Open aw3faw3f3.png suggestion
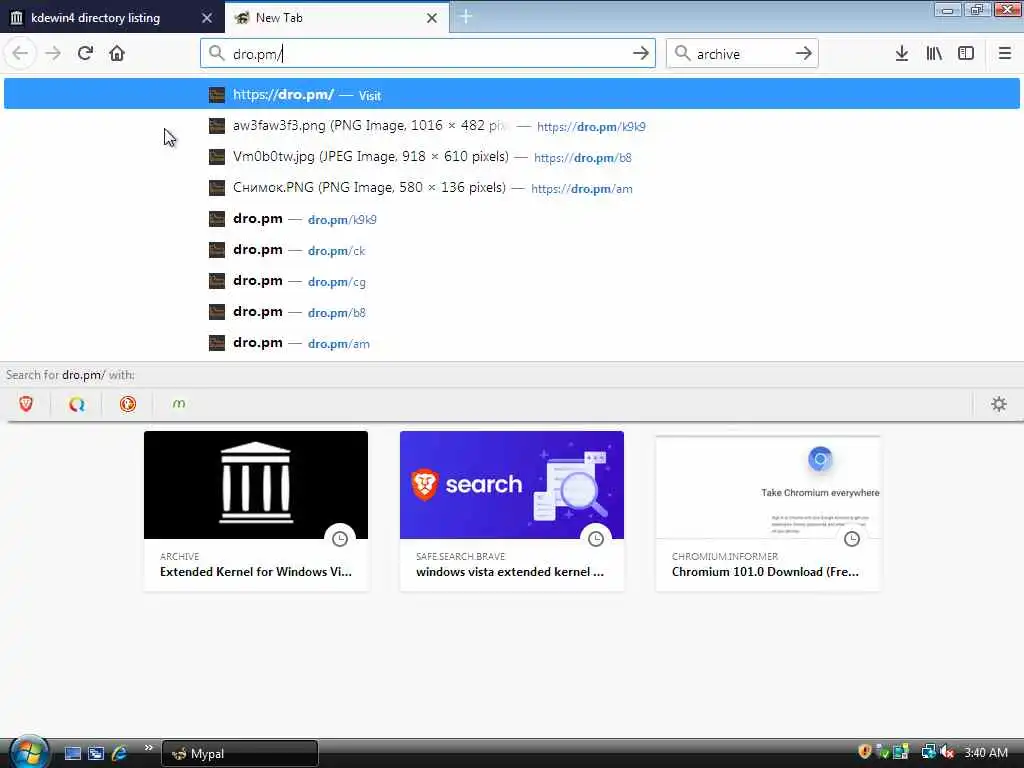The width and height of the screenshot is (1024, 768). coord(511,125)
